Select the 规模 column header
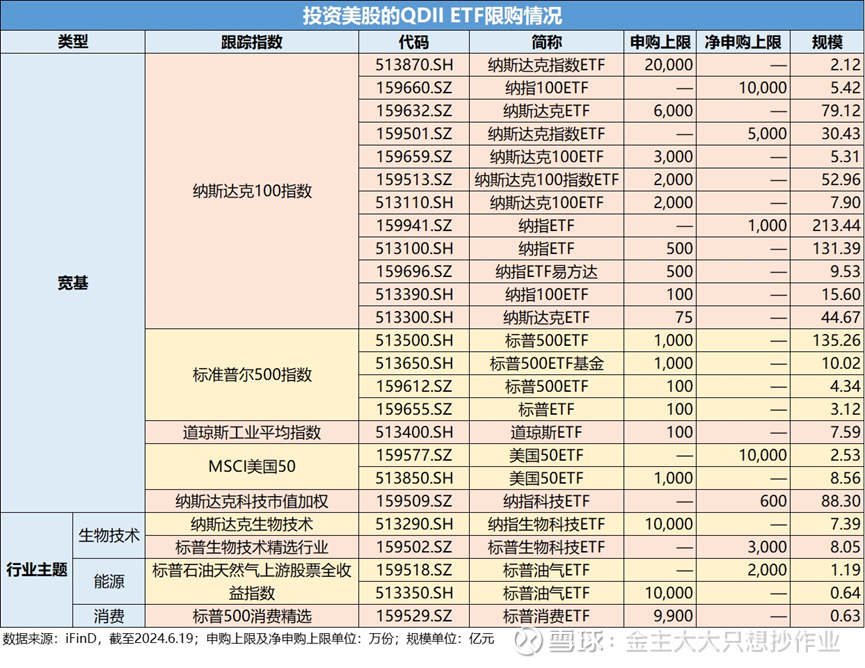The image size is (865, 668). click(x=827, y=42)
